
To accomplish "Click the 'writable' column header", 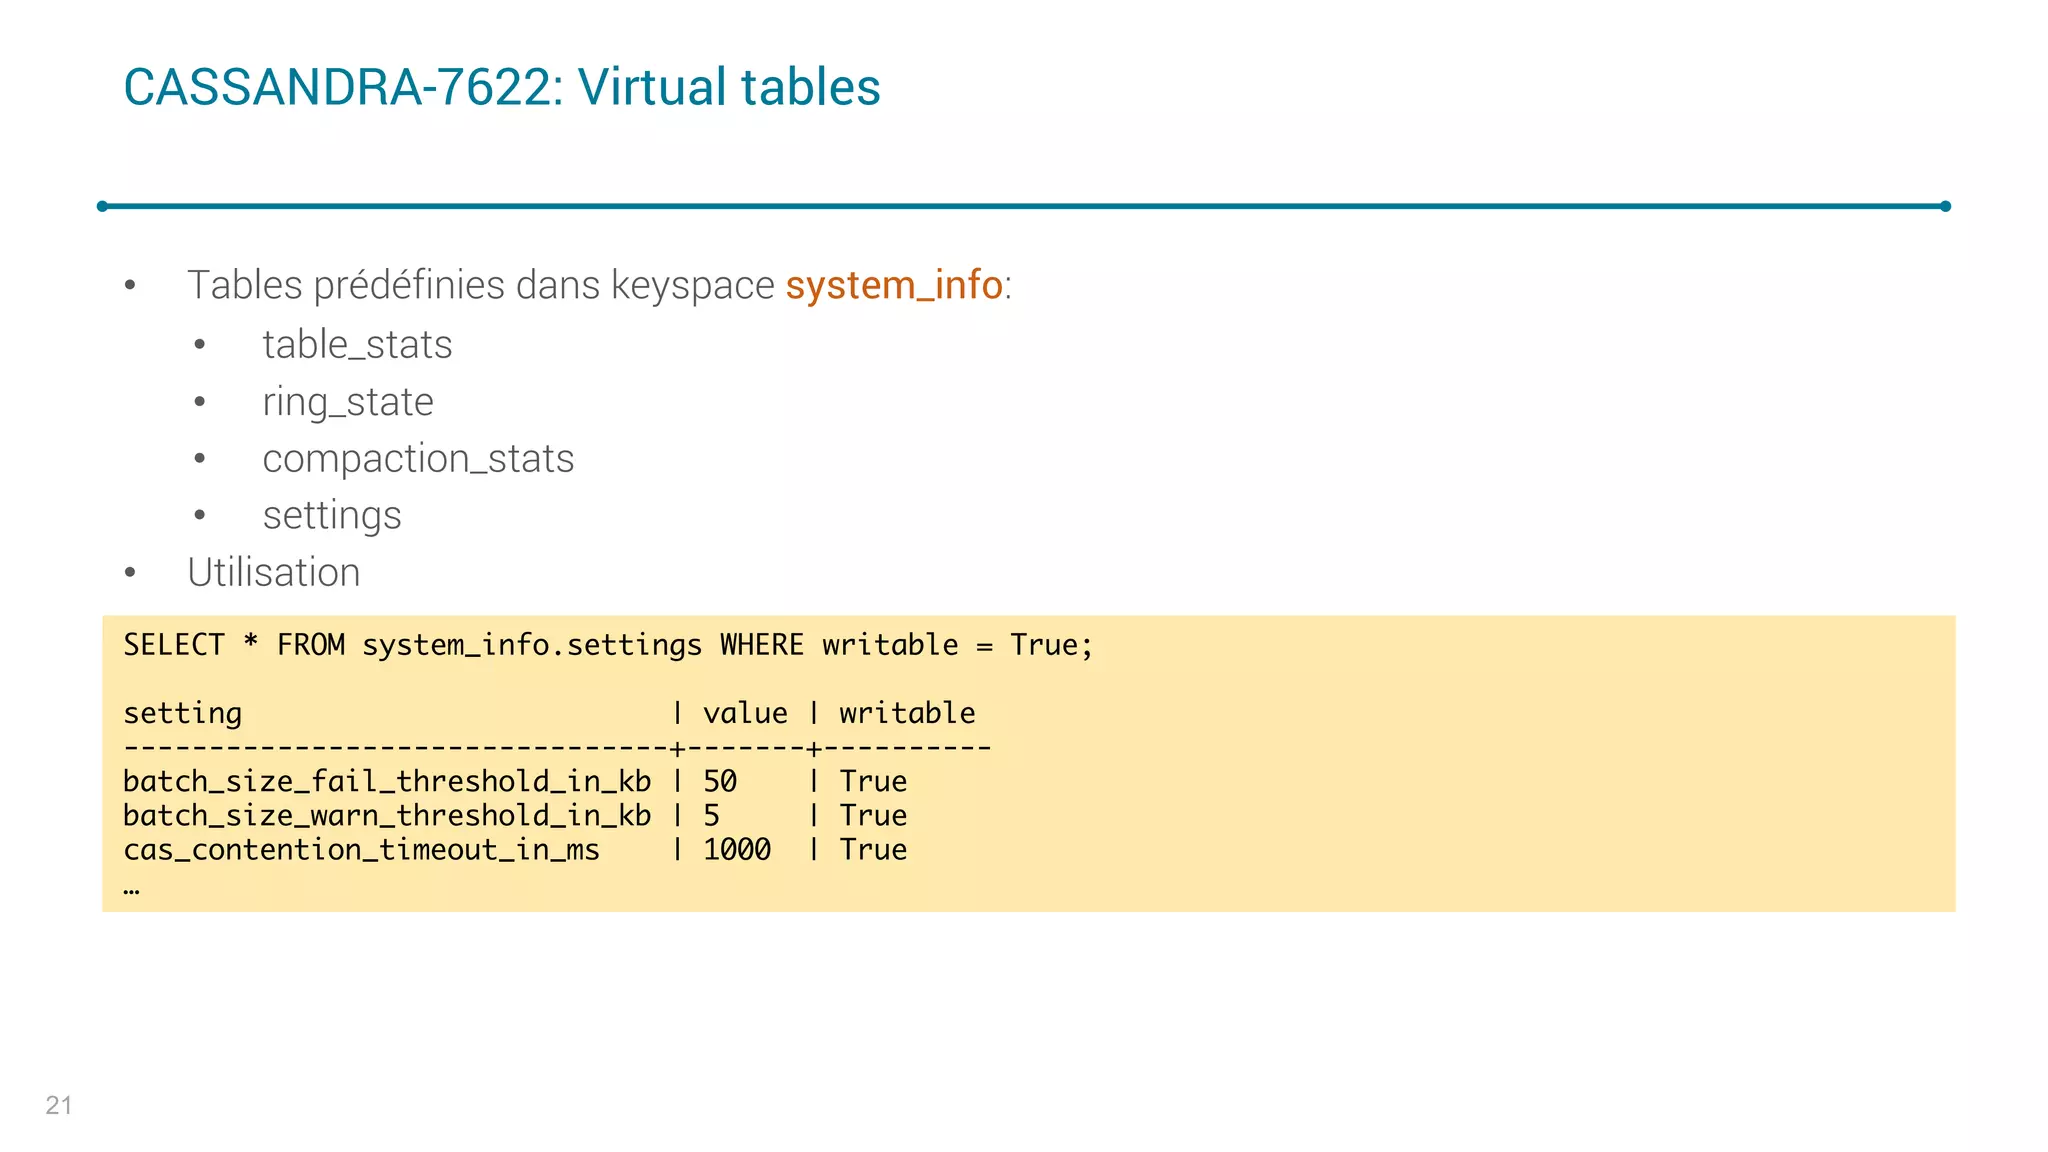I will click(907, 713).
